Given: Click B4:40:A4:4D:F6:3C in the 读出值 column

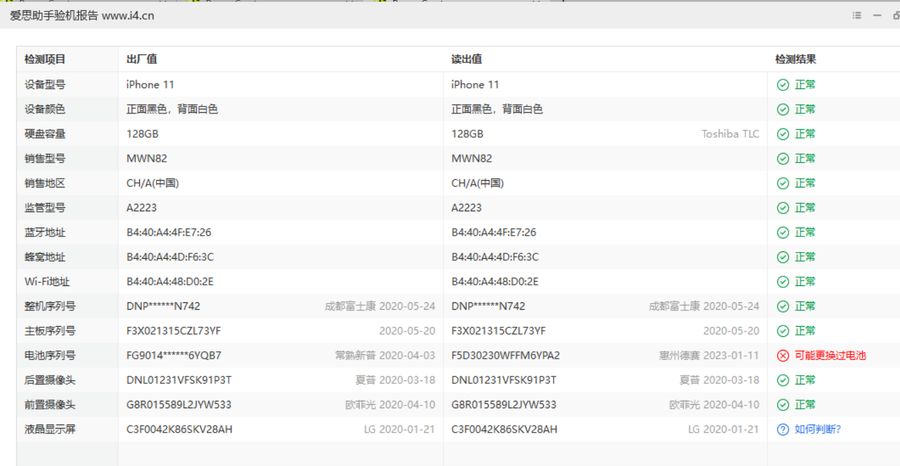Looking at the screenshot, I should tap(495, 257).
